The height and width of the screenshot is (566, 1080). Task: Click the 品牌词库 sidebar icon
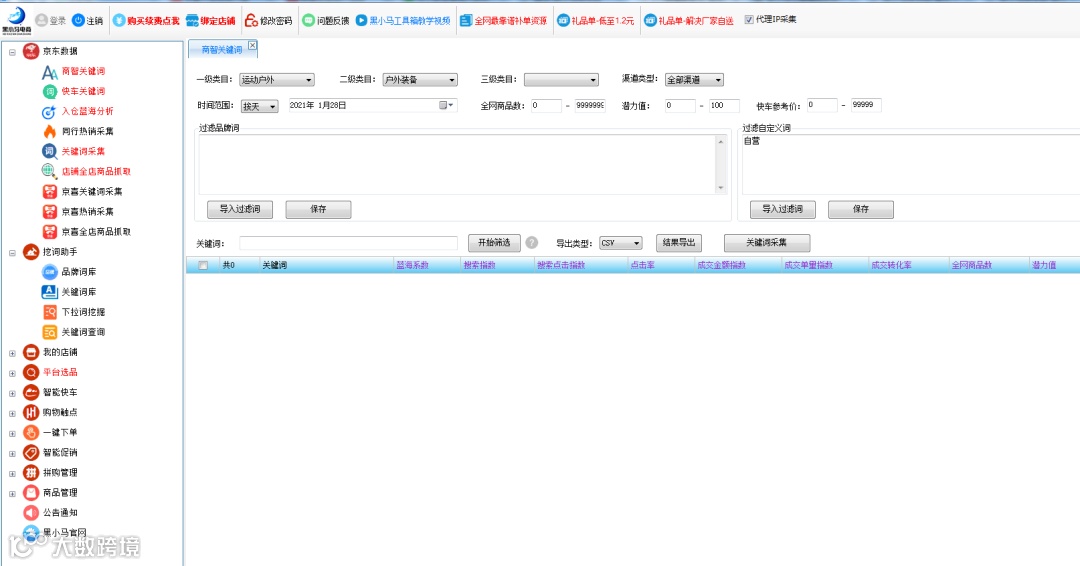(50, 272)
